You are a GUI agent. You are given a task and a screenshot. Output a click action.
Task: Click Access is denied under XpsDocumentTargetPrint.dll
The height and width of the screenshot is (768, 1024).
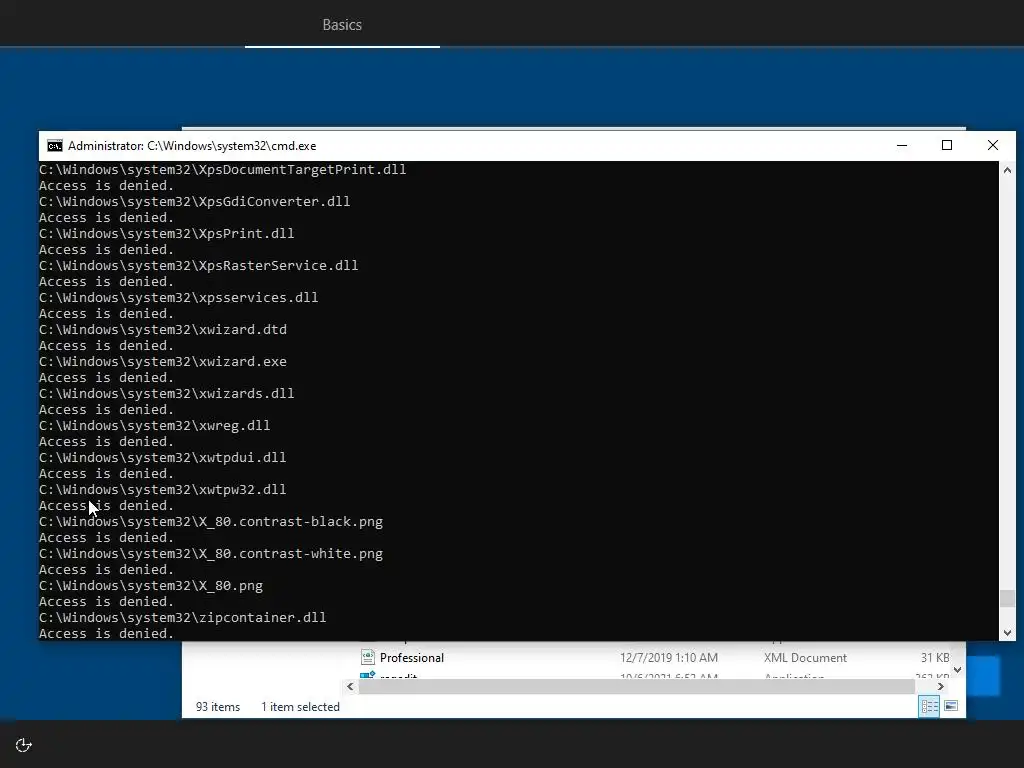coord(106,186)
